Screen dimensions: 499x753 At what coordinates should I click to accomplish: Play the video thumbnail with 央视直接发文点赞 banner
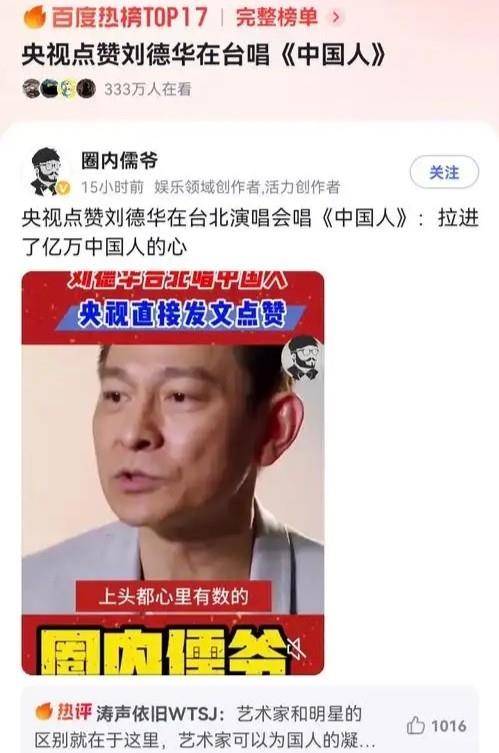click(x=173, y=473)
